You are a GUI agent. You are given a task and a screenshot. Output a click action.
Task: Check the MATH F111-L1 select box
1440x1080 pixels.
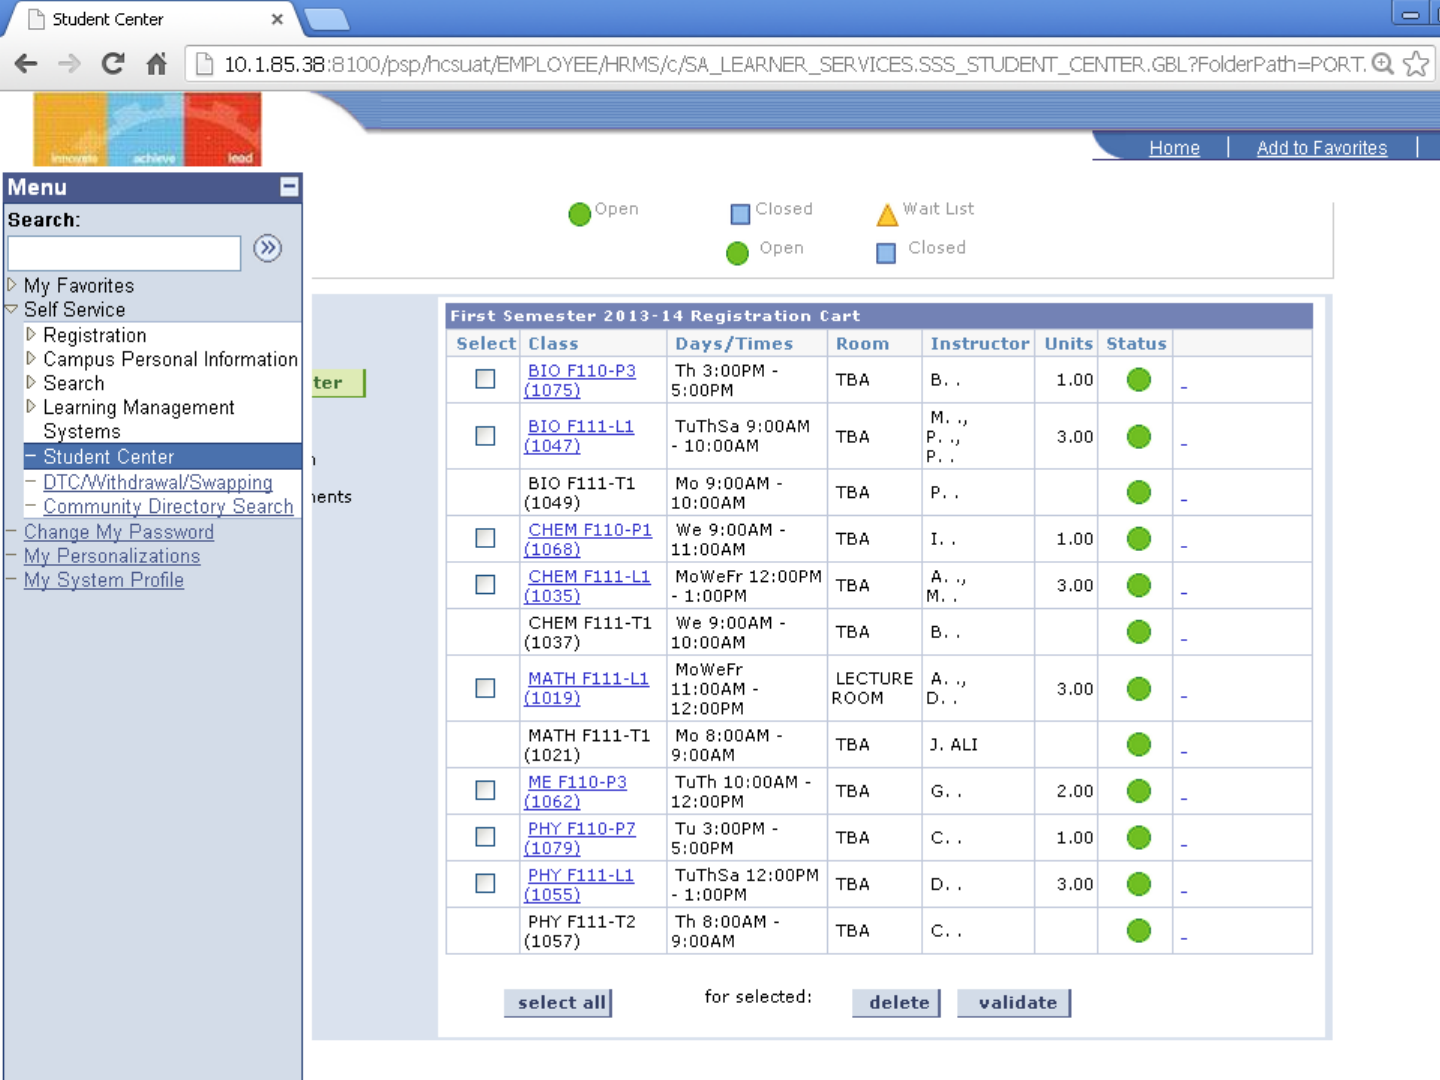(x=485, y=688)
